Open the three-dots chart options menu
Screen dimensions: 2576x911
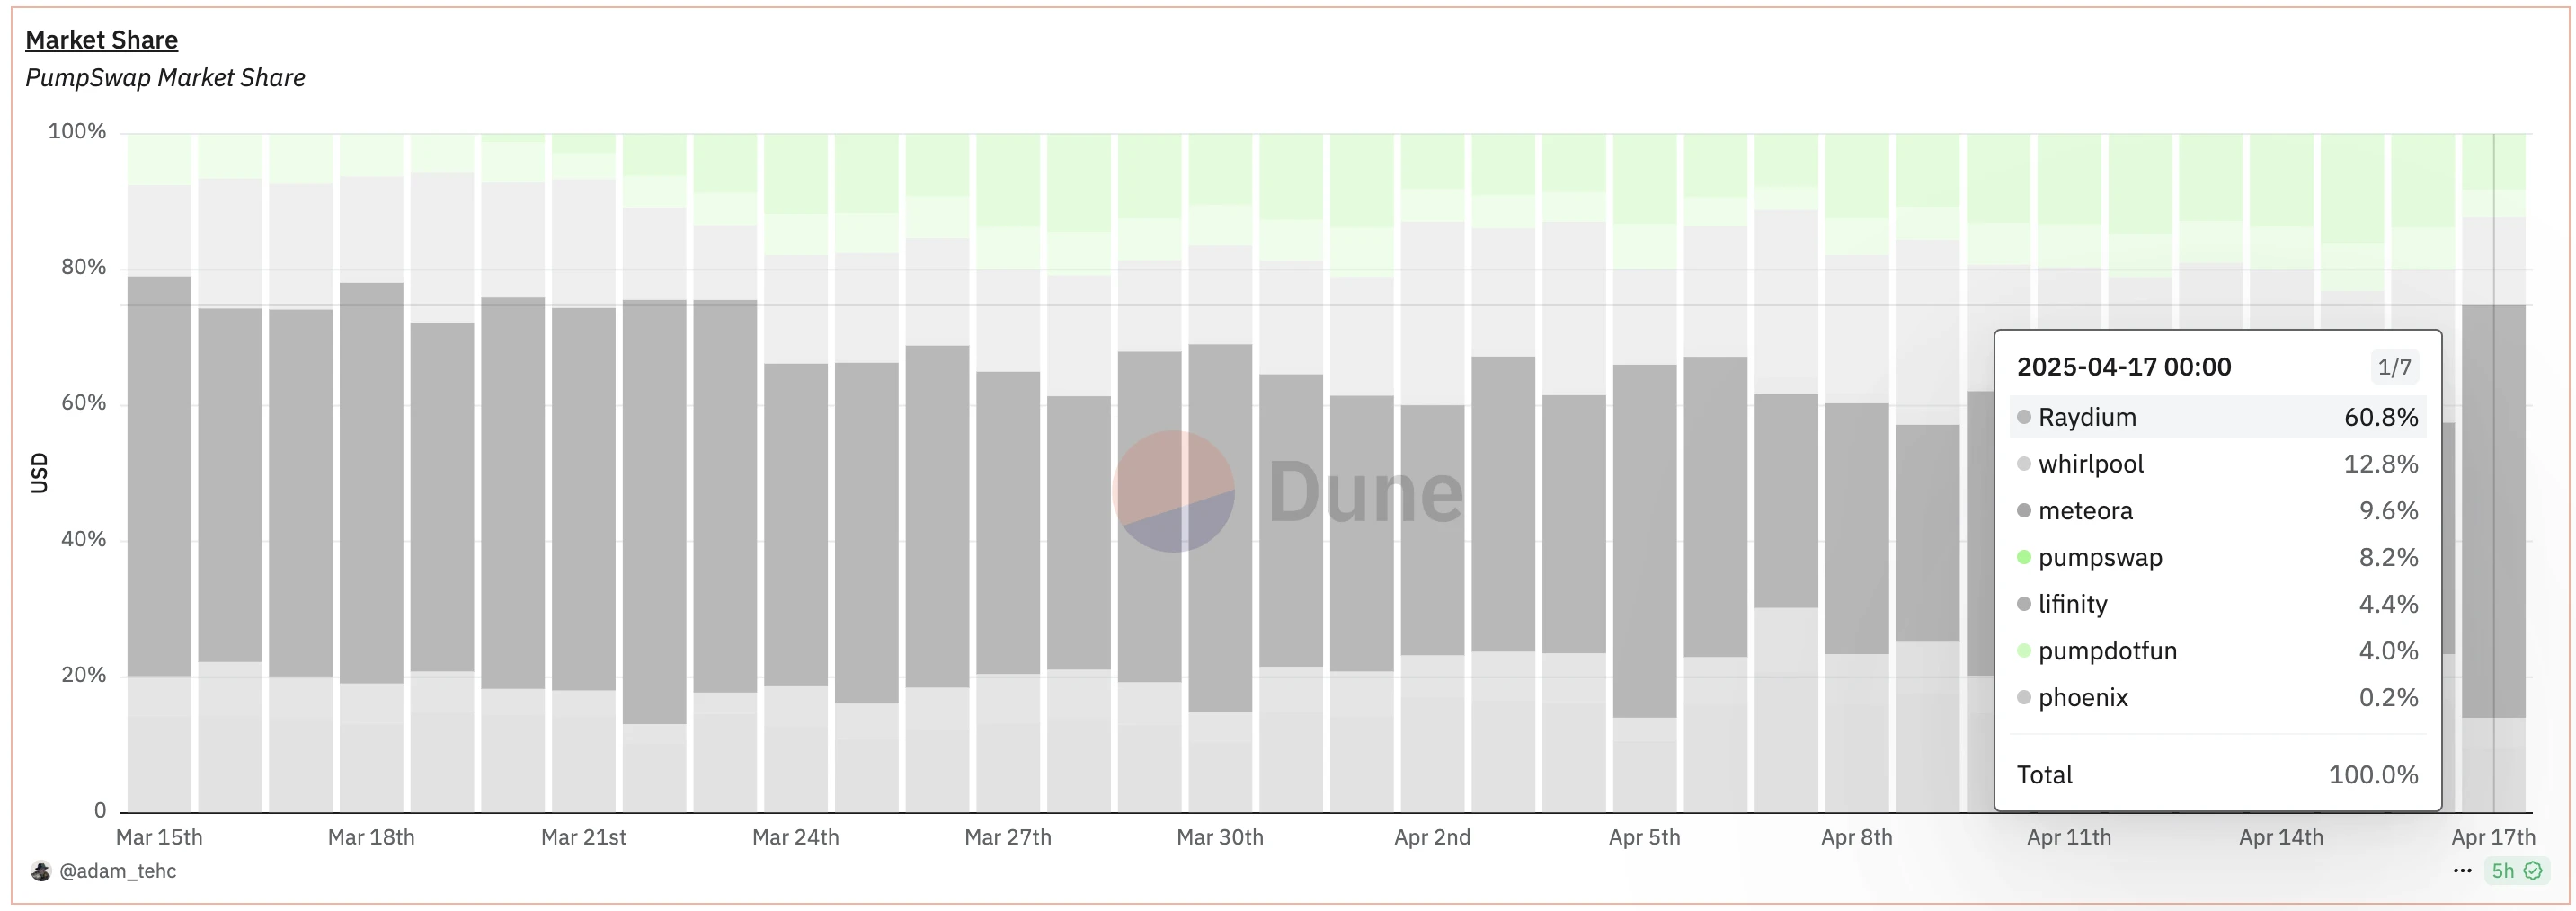2462,871
